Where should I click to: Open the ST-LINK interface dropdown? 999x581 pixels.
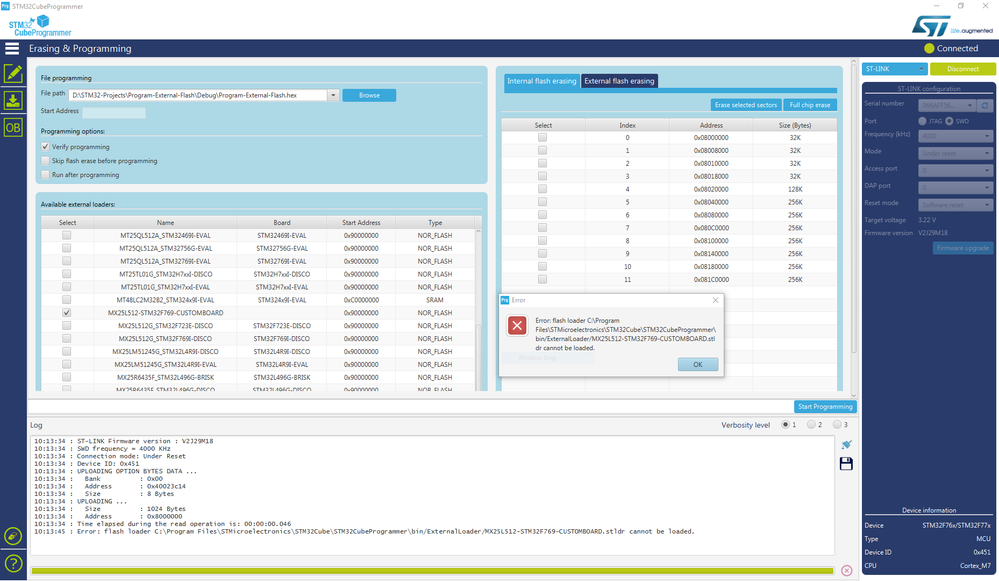894,69
